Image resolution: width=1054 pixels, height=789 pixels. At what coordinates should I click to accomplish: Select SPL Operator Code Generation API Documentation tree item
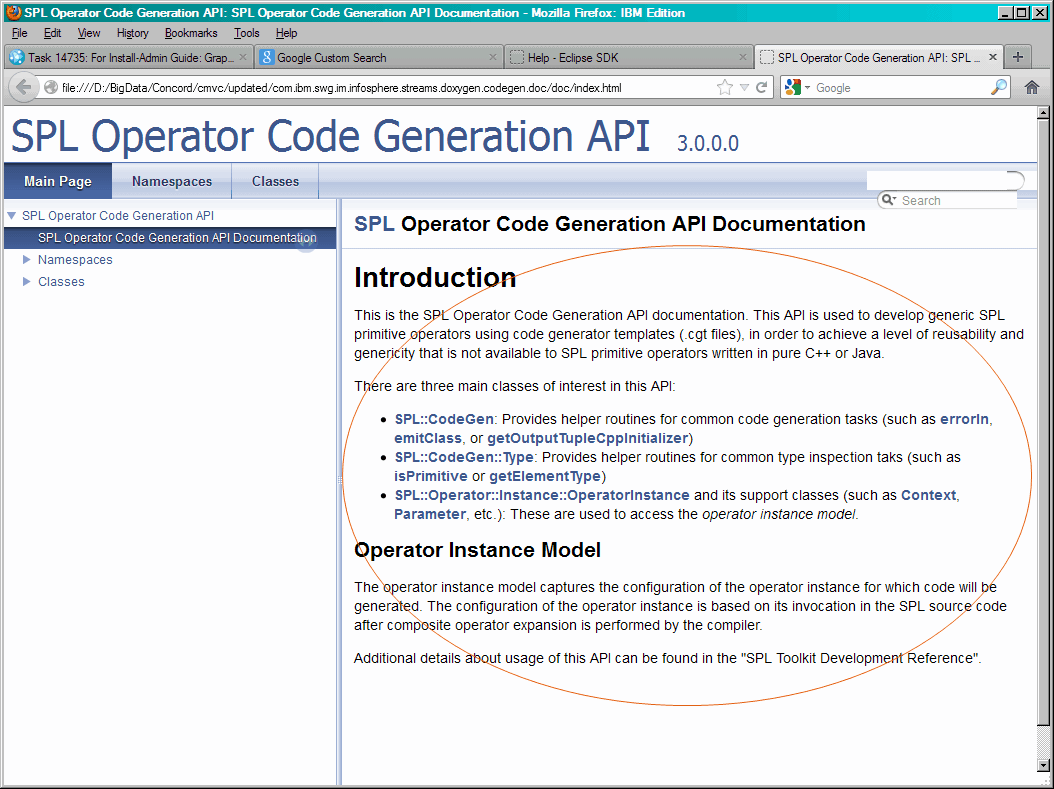[x=177, y=238]
